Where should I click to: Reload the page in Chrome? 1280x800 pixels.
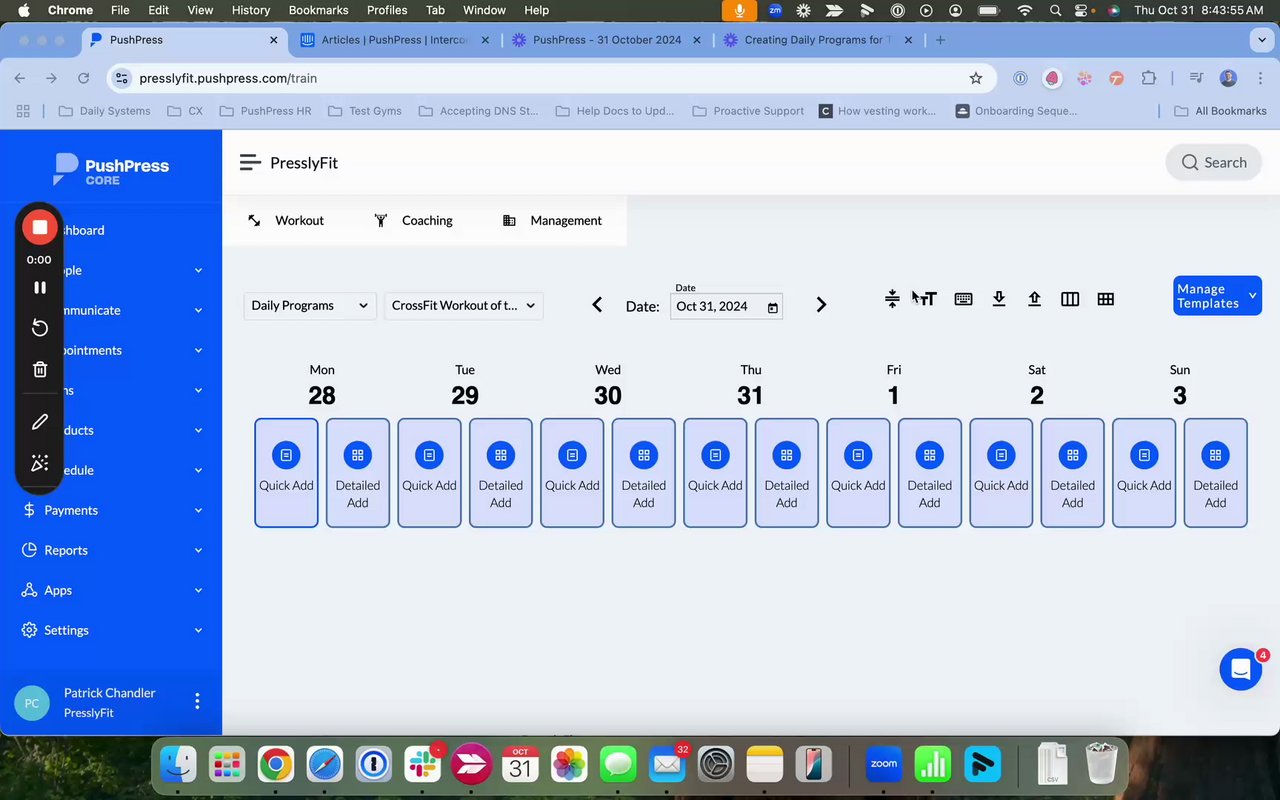[x=84, y=78]
